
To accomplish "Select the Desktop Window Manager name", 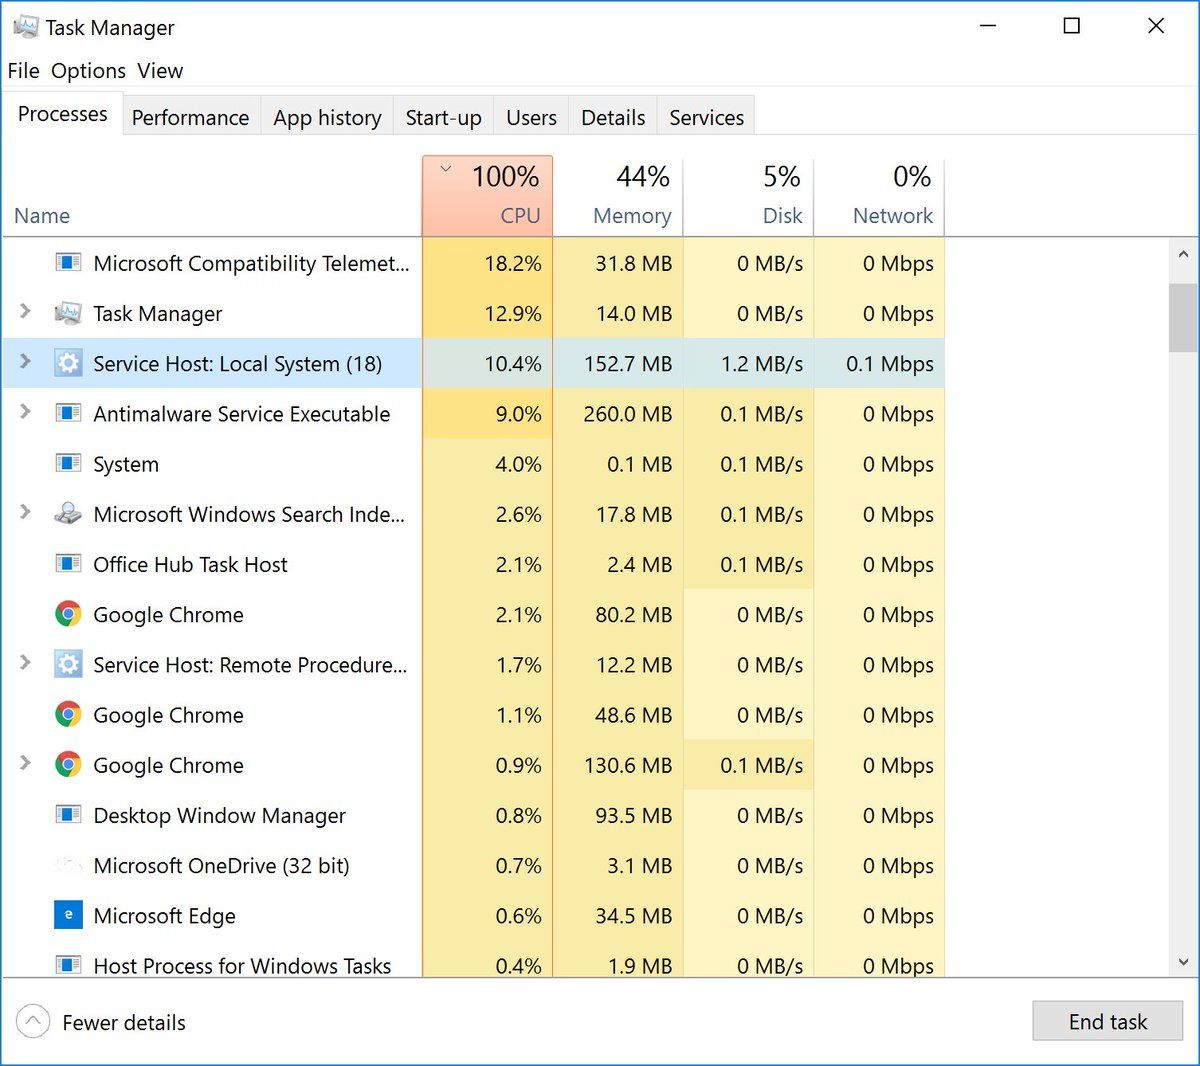I will [x=219, y=816].
